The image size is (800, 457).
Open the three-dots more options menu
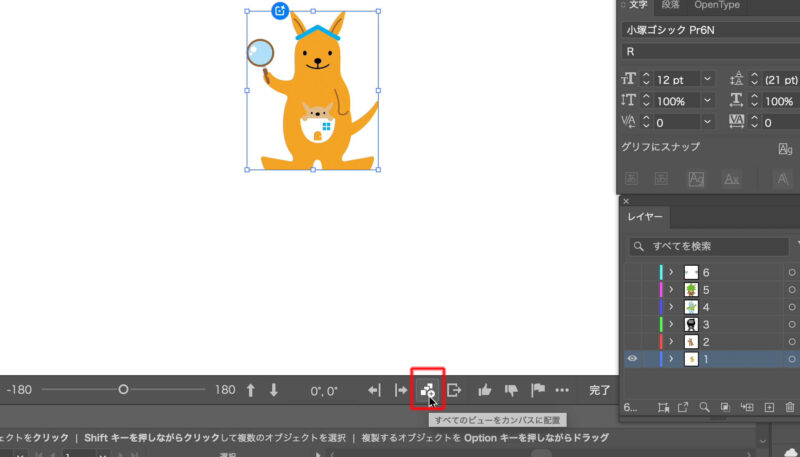562,391
